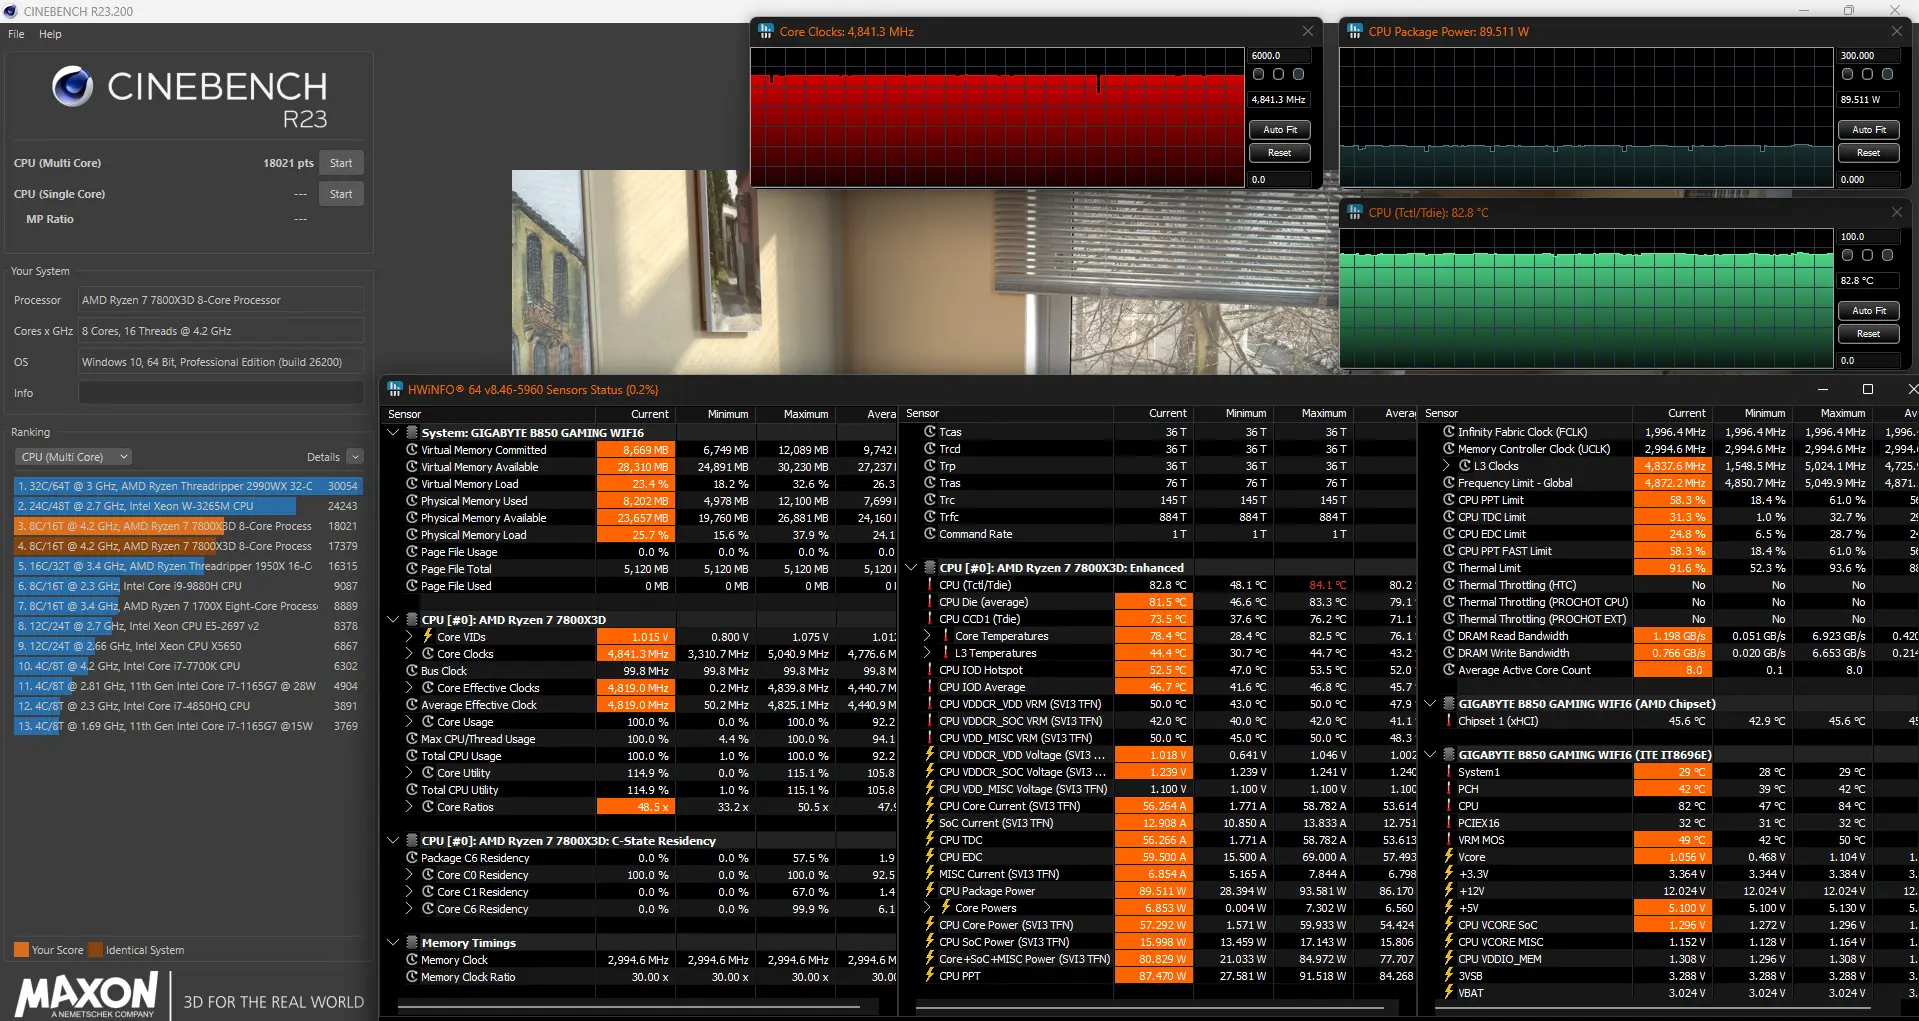The height and width of the screenshot is (1021, 1919).
Task: Collapse the AMD Ryzen 7 7800X3D: Enhanced group
Action: coord(912,568)
